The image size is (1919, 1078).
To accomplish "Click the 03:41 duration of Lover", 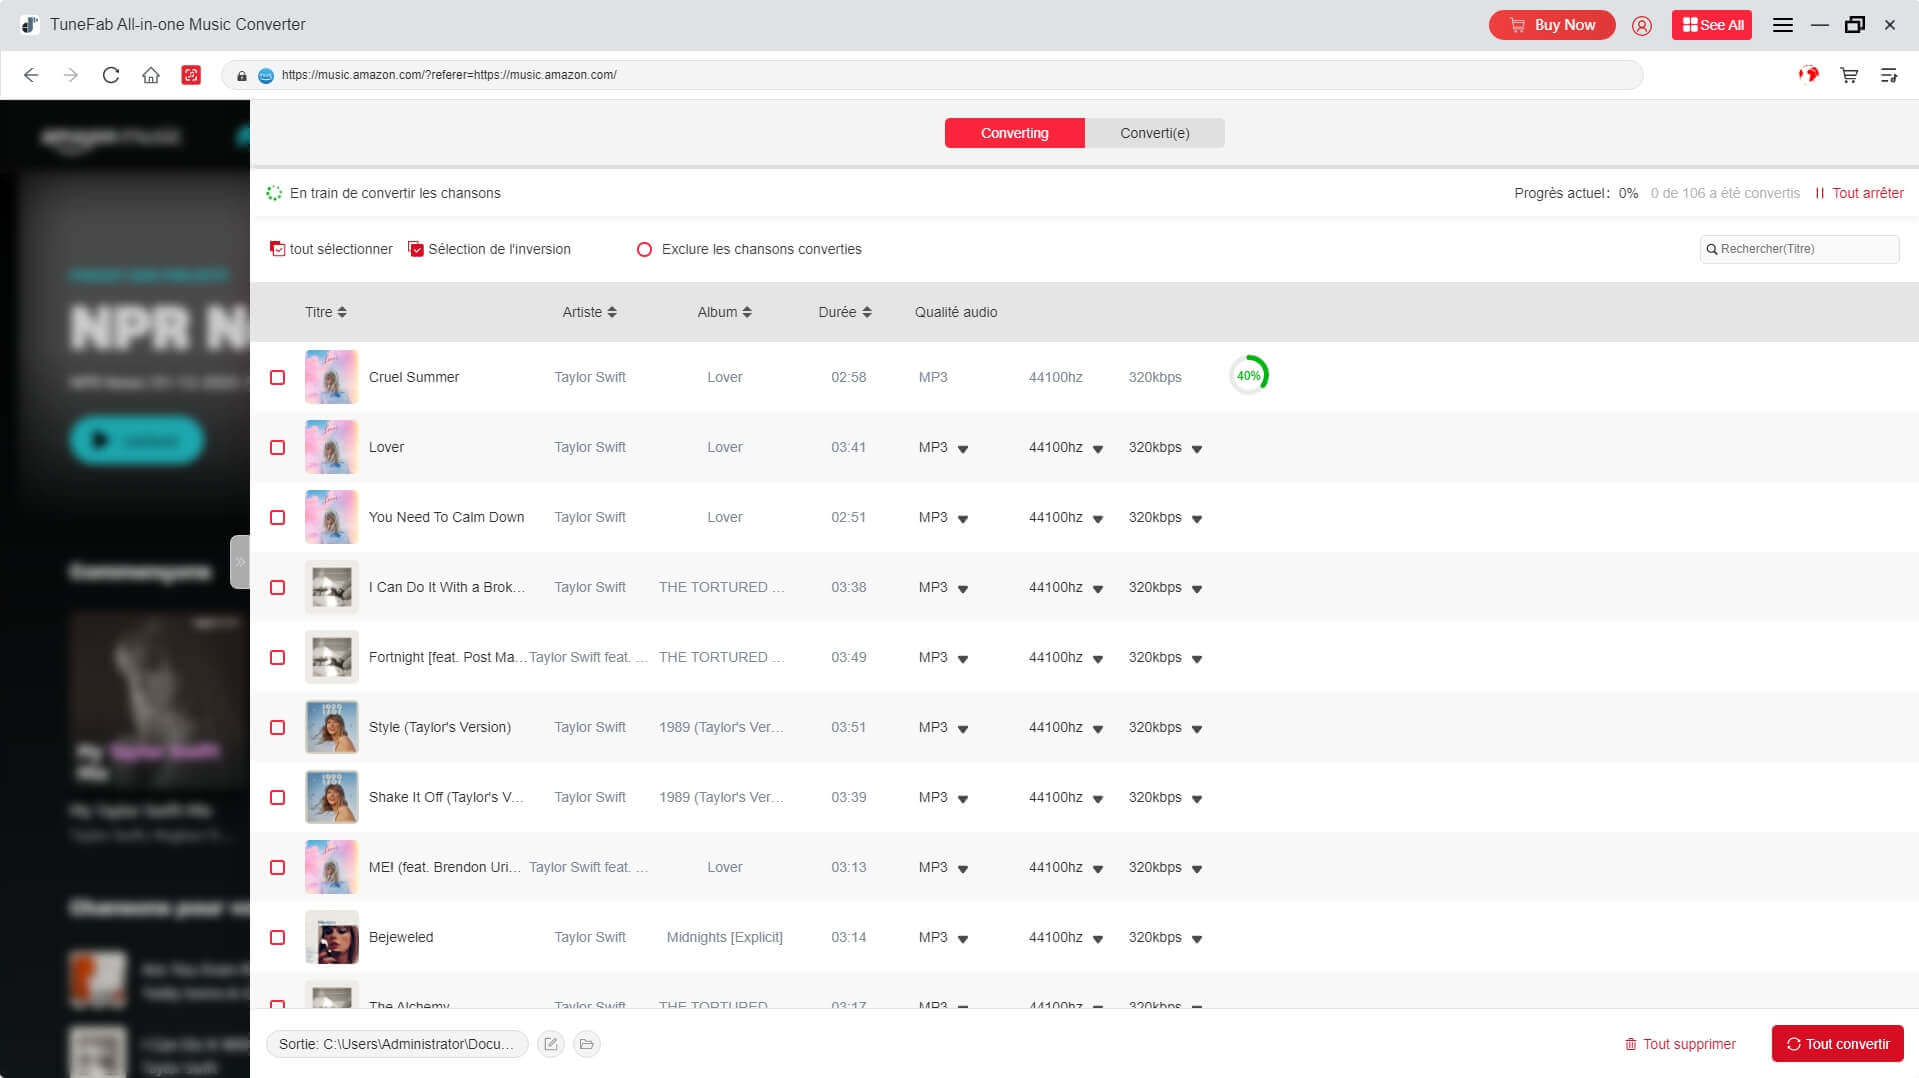I will [848, 447].
